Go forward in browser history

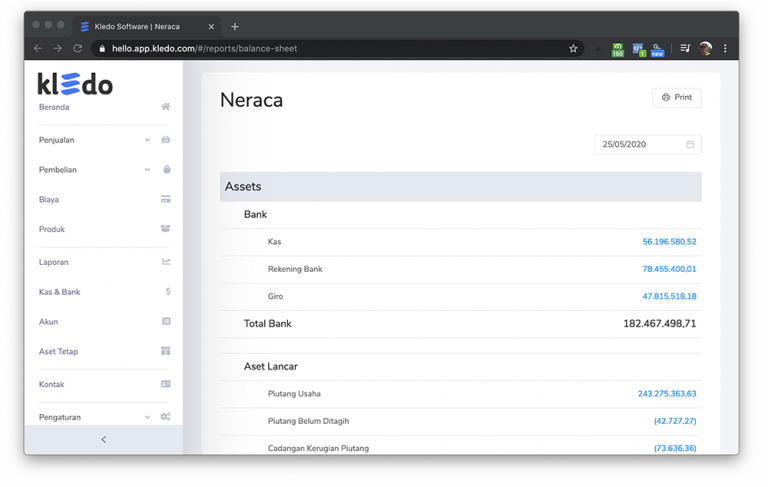point(58,49)
